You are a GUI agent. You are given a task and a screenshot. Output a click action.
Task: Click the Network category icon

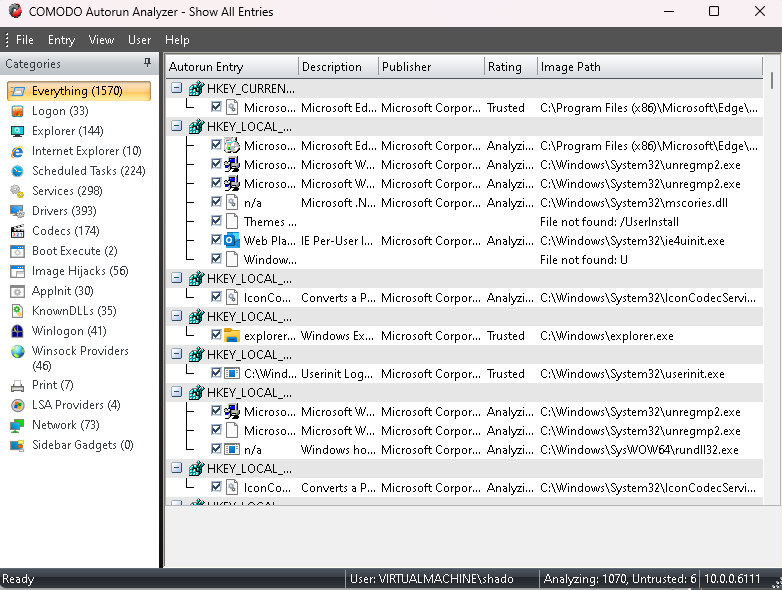(17, 425)
